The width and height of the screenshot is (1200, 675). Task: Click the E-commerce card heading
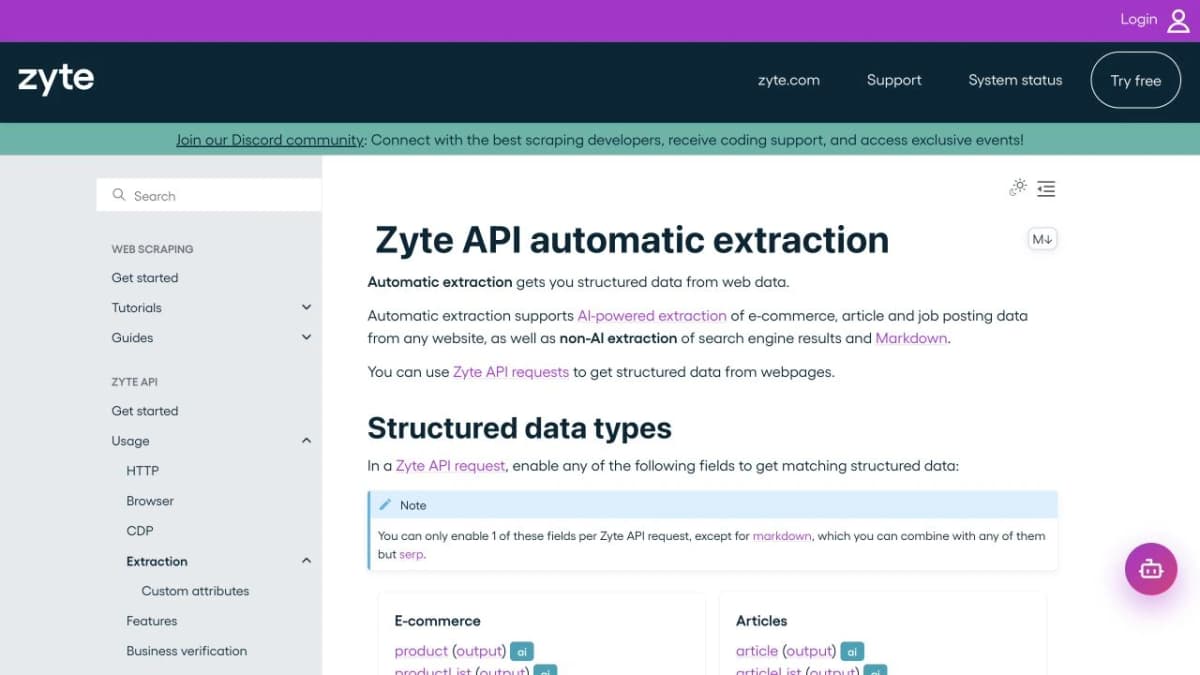point(437,621)
